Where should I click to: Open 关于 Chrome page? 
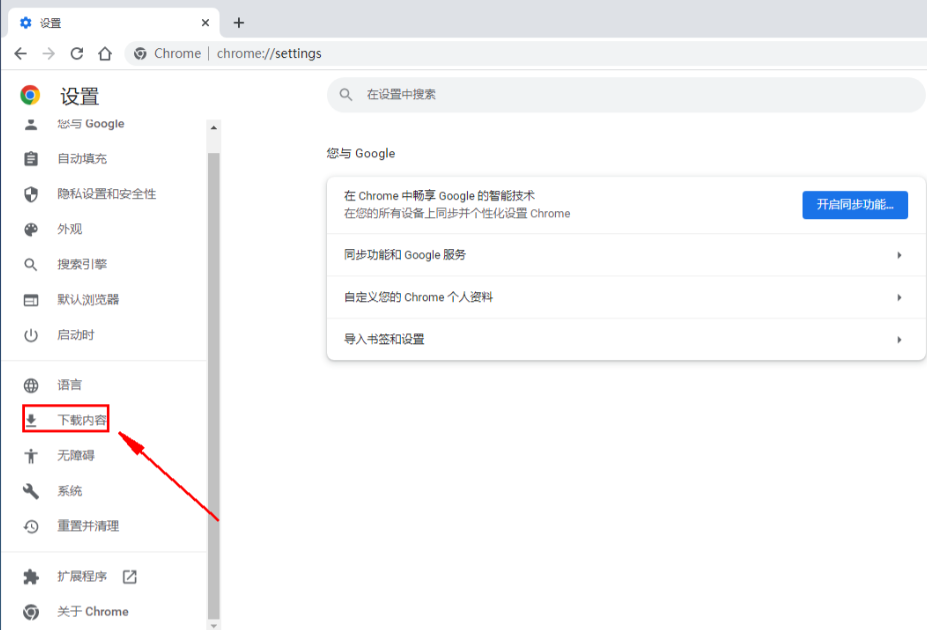[x=93, y=612]
